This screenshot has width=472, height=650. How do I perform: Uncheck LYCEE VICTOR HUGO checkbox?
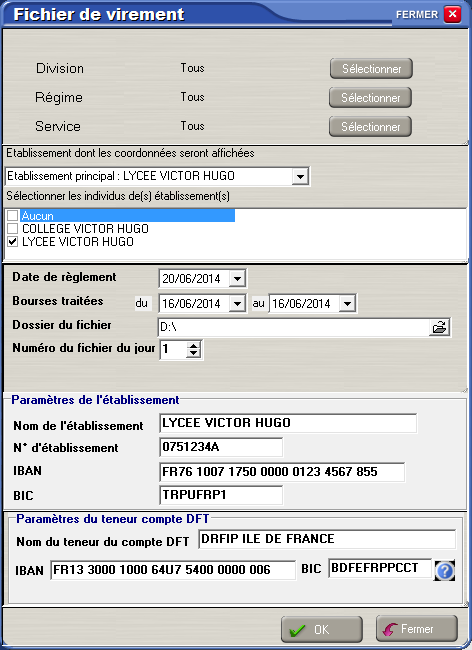pyautogui.click(x=12, y=242)
